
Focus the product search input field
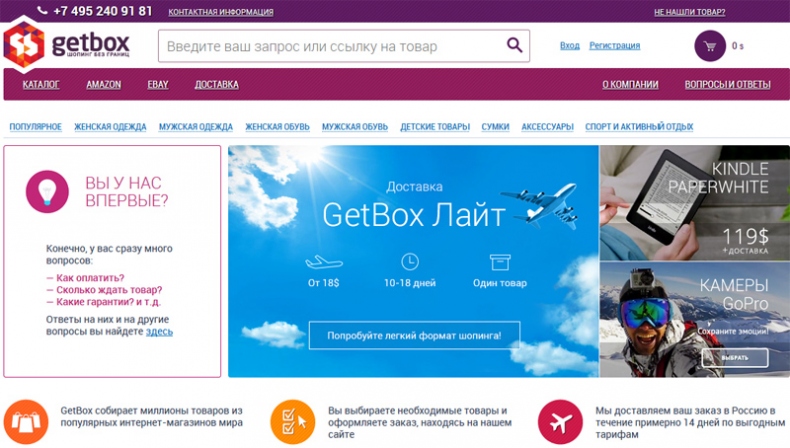[x=344, y=46]
